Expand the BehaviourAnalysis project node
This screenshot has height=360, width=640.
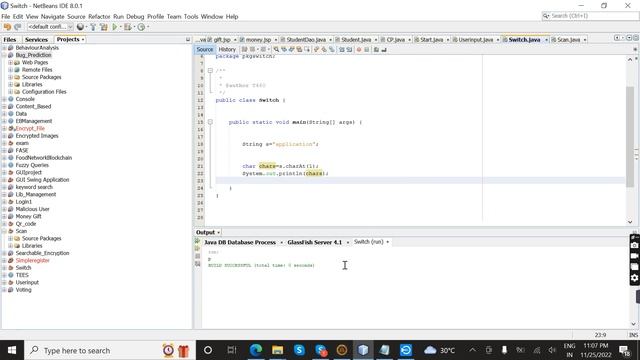[x=4, y=48]
